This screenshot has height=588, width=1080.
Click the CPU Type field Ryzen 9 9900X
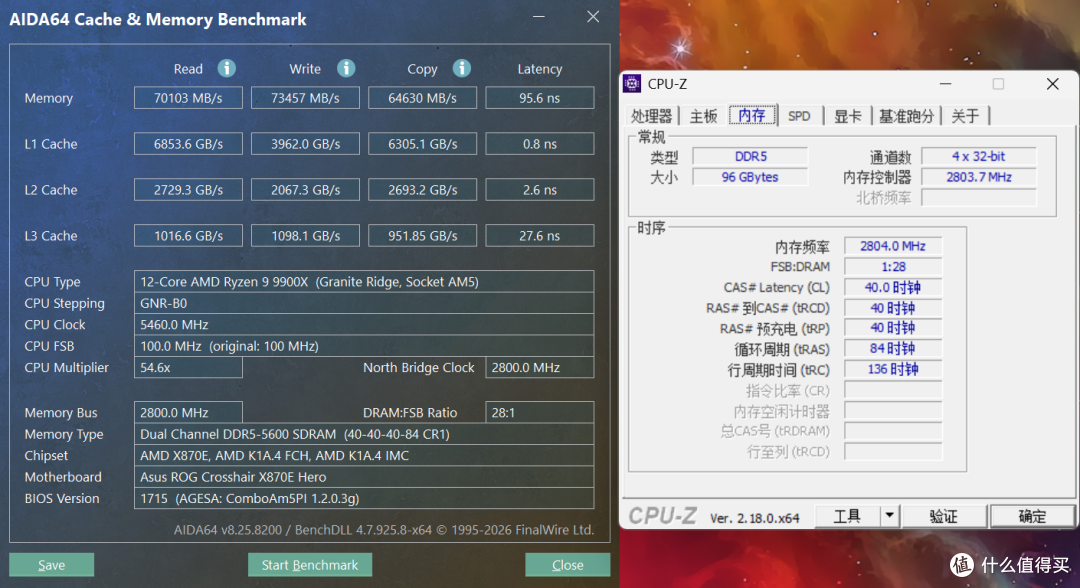point(364,282)
